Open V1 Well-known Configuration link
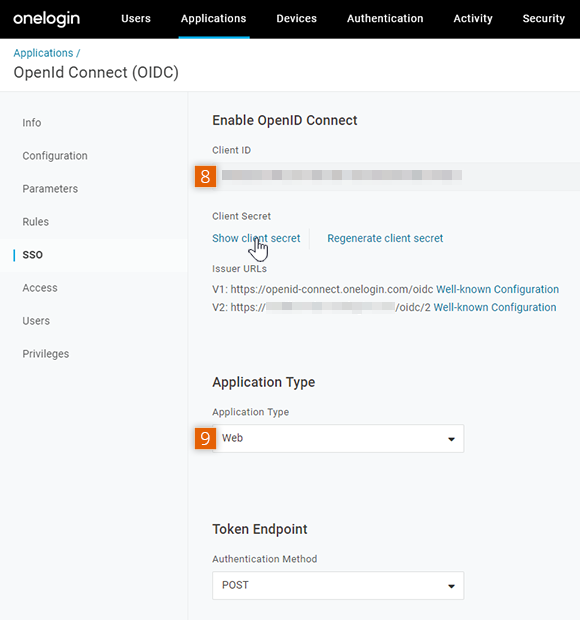 pyautogui.click(x=497, y=289)
